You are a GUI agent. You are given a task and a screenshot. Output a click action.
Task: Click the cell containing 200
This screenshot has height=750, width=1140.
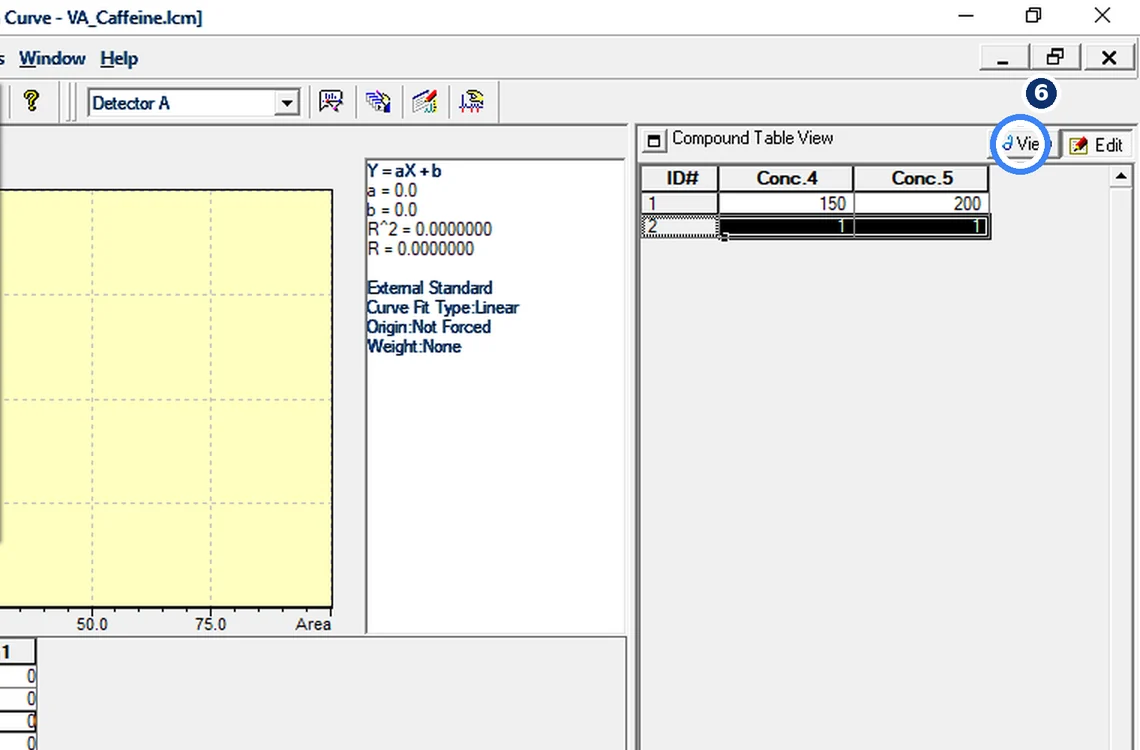point(921,203)
